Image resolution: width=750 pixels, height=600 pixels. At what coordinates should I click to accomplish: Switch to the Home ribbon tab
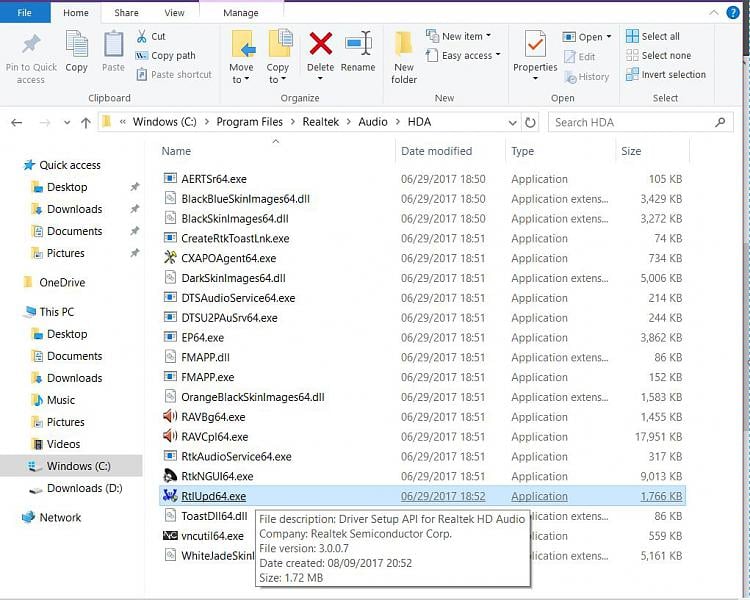(76, 13)
